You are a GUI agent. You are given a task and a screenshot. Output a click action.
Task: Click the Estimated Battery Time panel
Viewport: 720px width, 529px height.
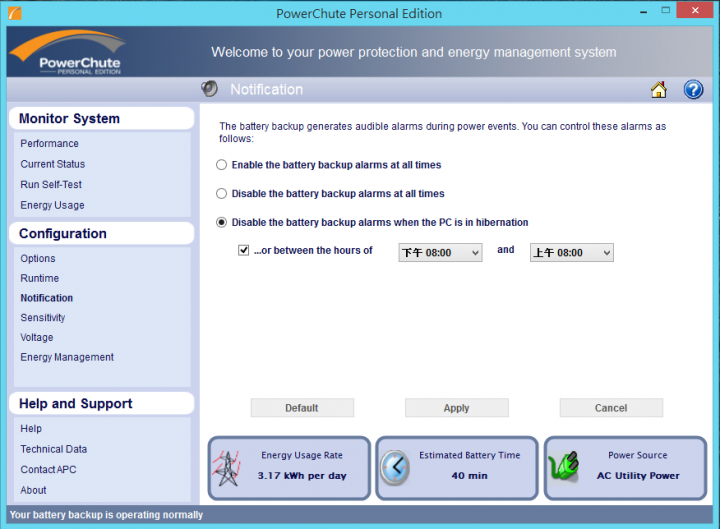click(x=457, y=468)
